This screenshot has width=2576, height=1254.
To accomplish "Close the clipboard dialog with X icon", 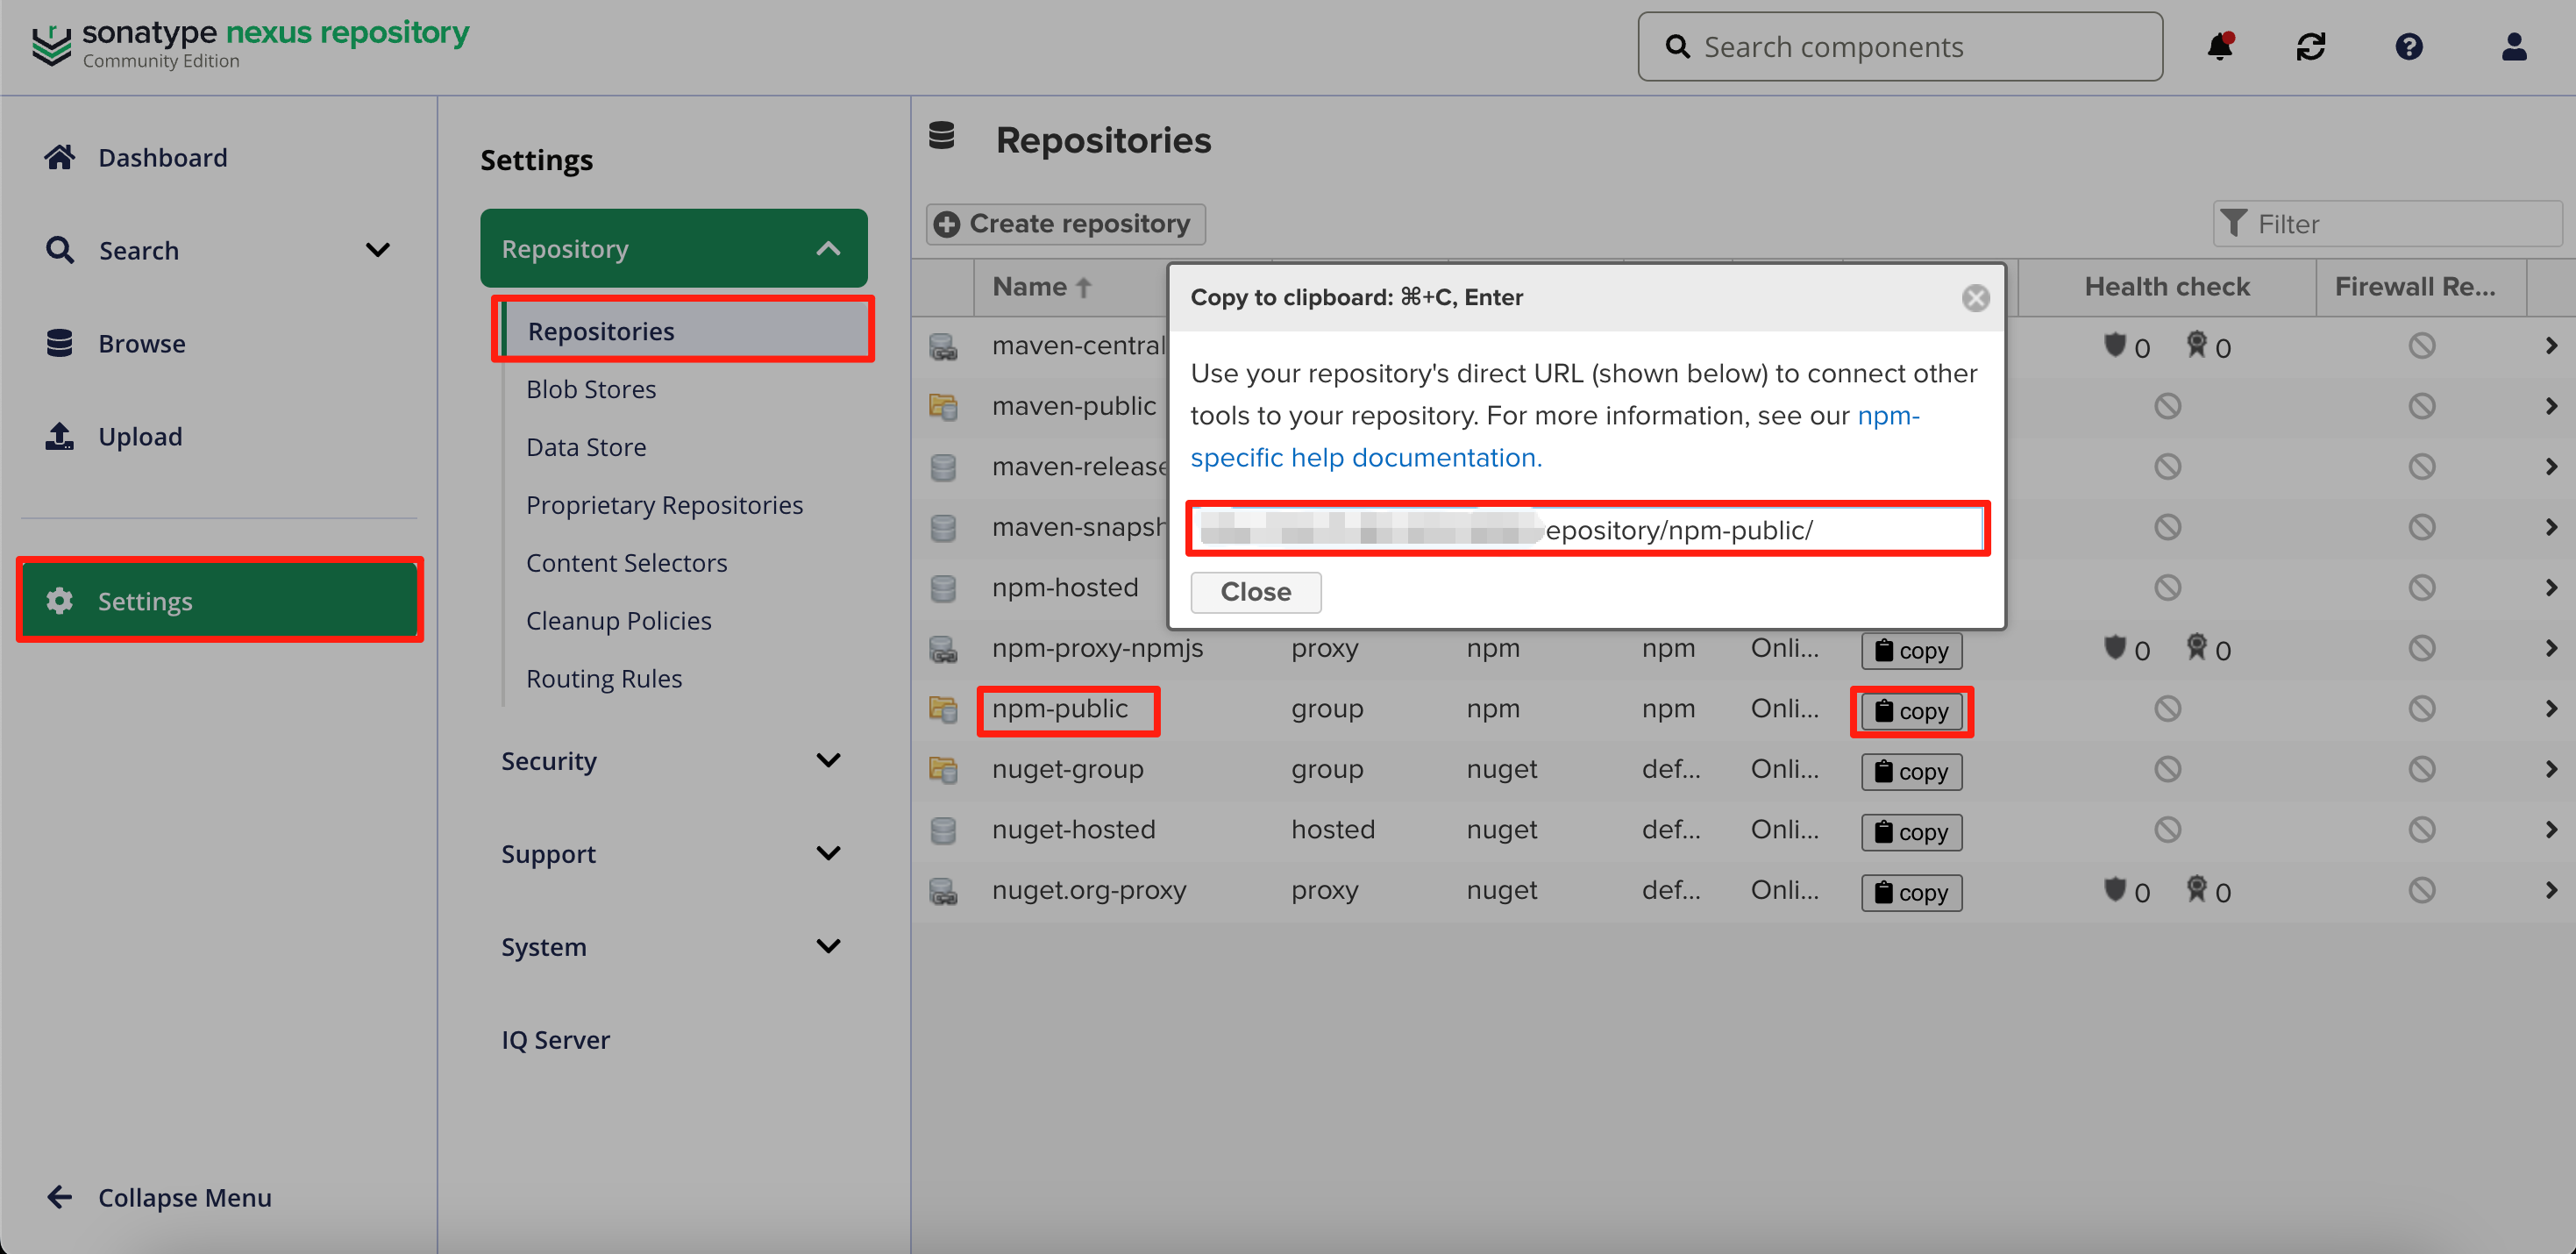I will 1975,298.
